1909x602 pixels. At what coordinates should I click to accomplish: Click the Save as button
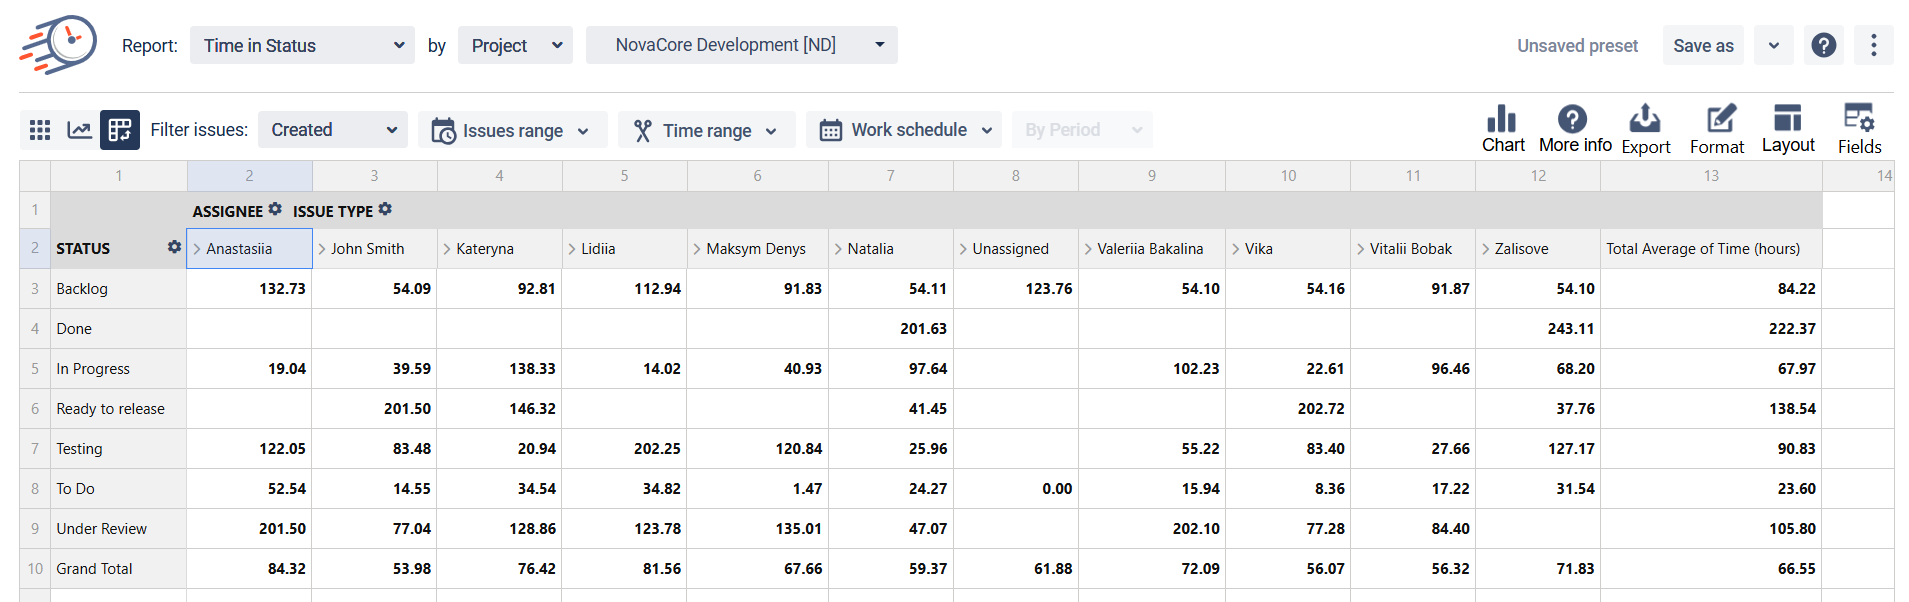(1702, 46)
